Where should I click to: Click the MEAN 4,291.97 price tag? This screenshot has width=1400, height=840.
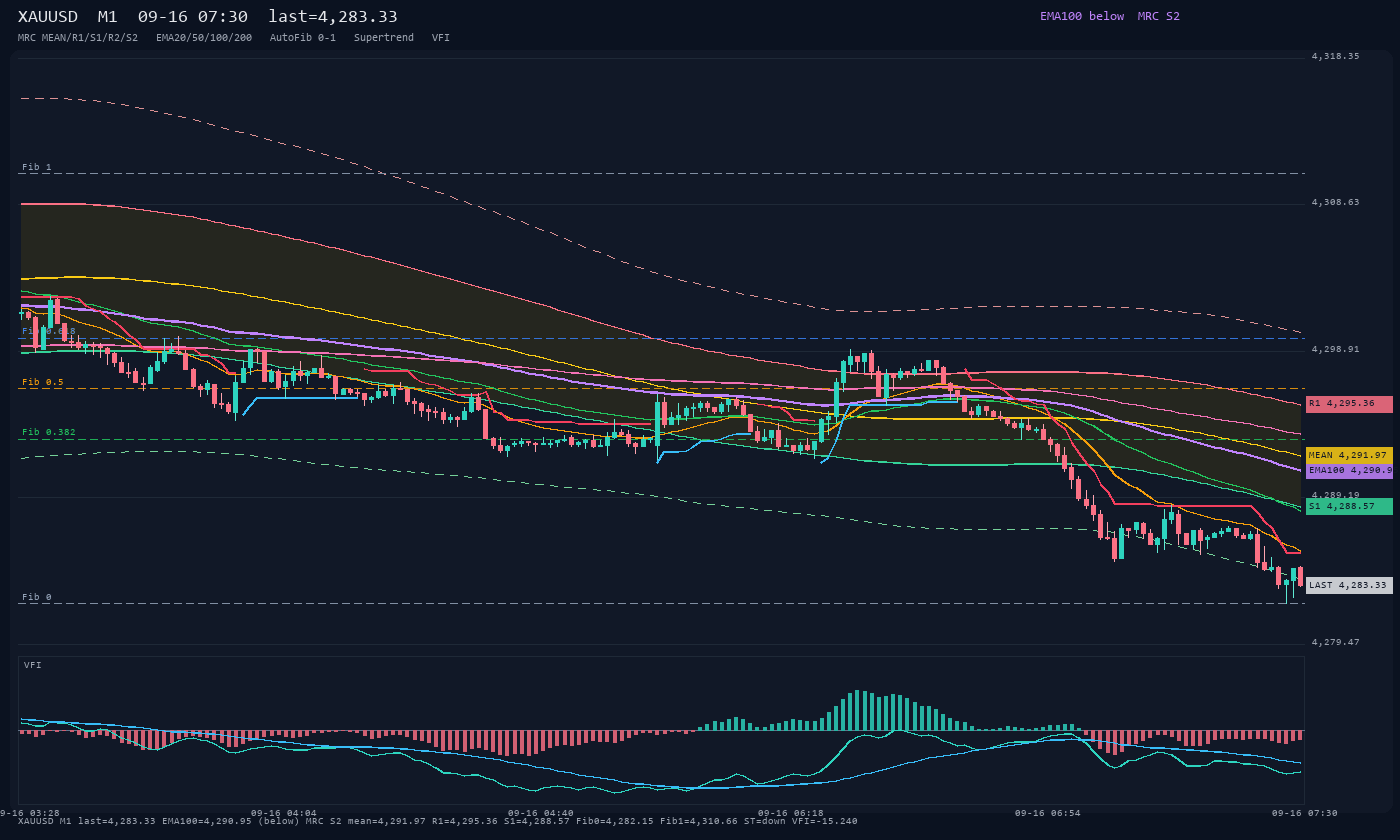coord(1349,455)
